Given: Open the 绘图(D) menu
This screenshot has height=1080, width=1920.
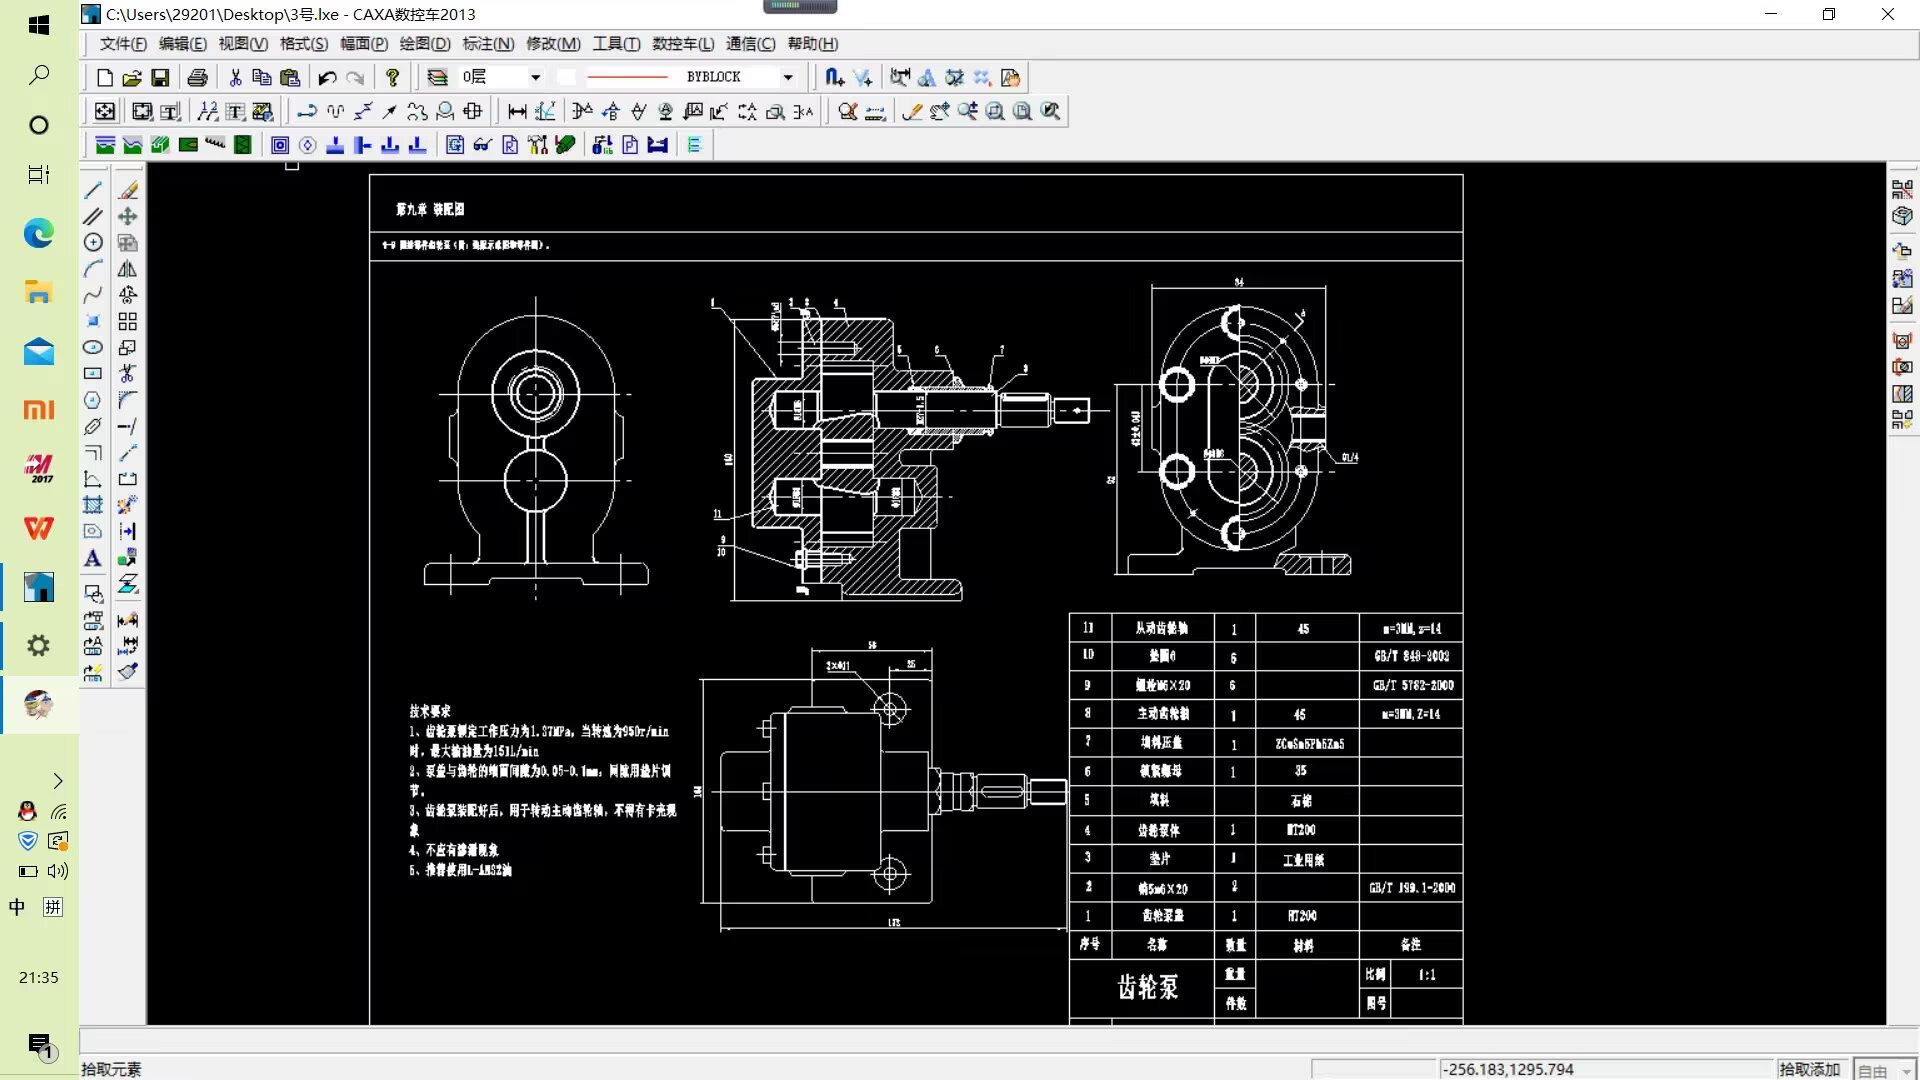Looking at the screenshot, I should coord(424,44).
